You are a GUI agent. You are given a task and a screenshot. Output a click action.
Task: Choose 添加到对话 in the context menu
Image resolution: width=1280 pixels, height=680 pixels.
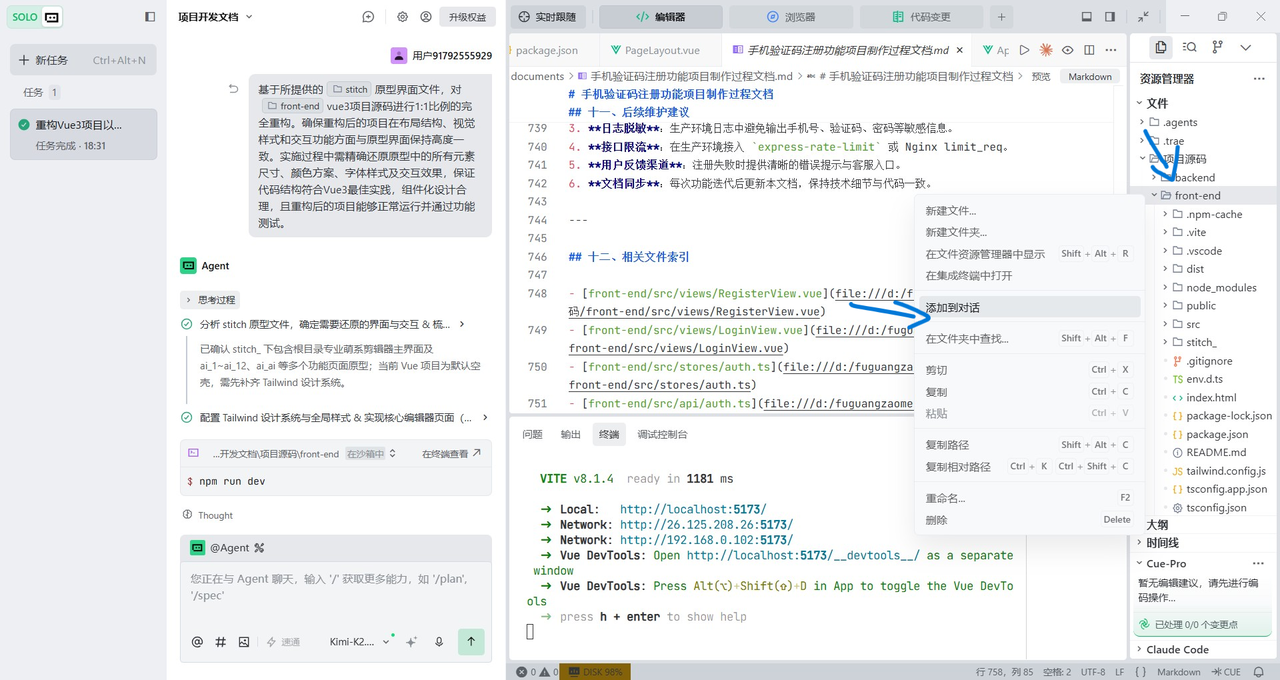tap(1028, 307)
